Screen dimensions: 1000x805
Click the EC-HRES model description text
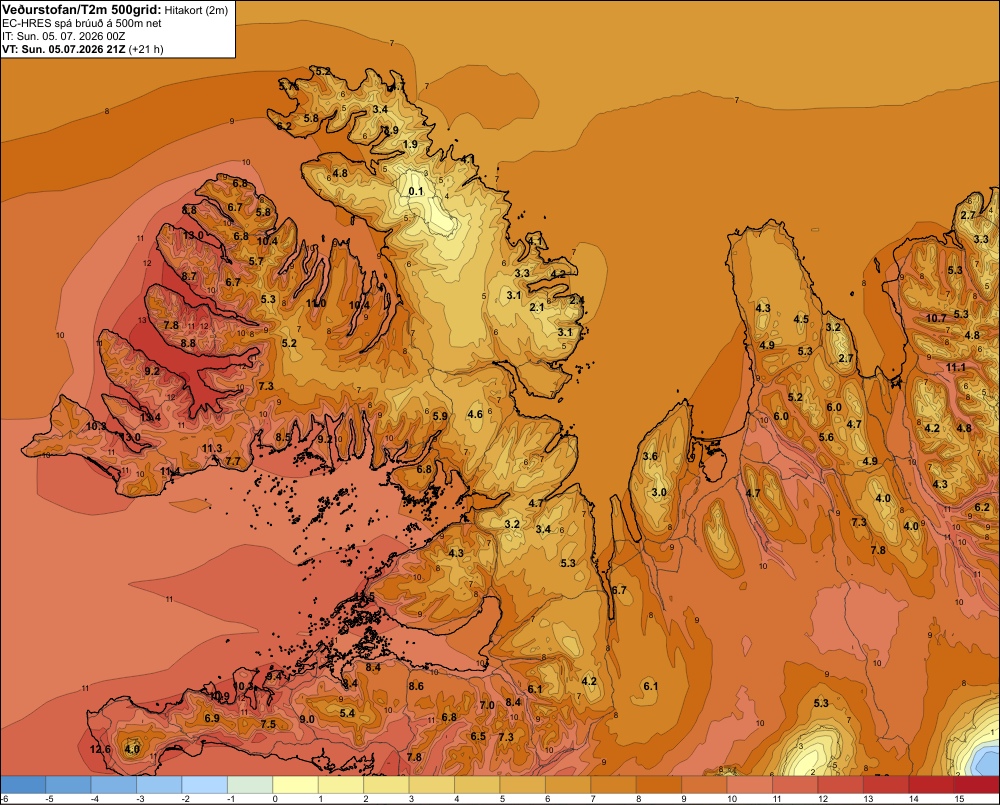tap(82, 23)
